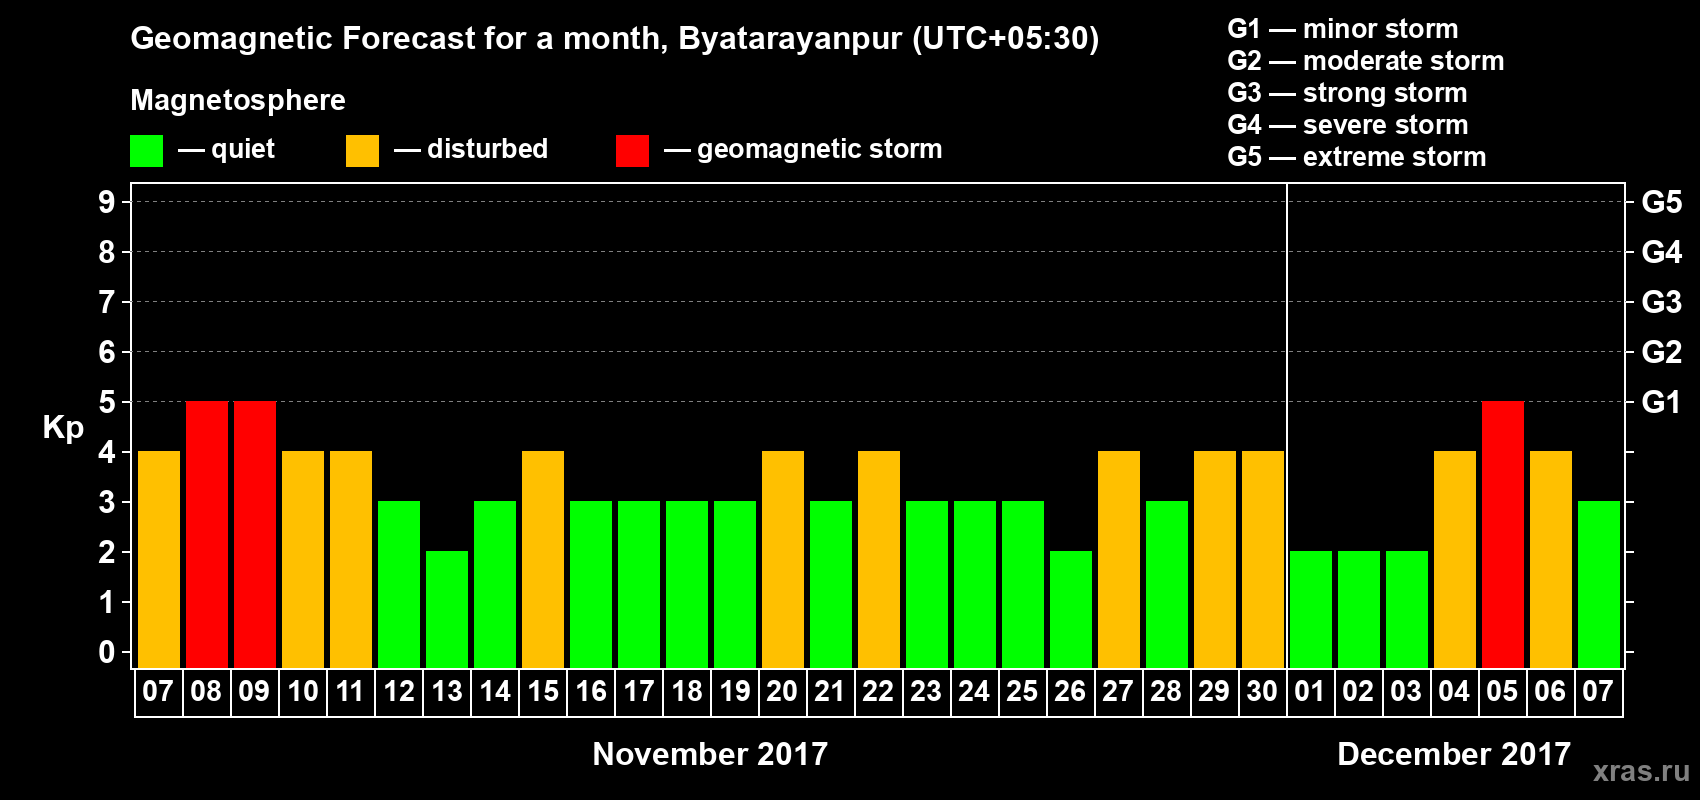Click the green bar for December 02

coord(1359,610)
